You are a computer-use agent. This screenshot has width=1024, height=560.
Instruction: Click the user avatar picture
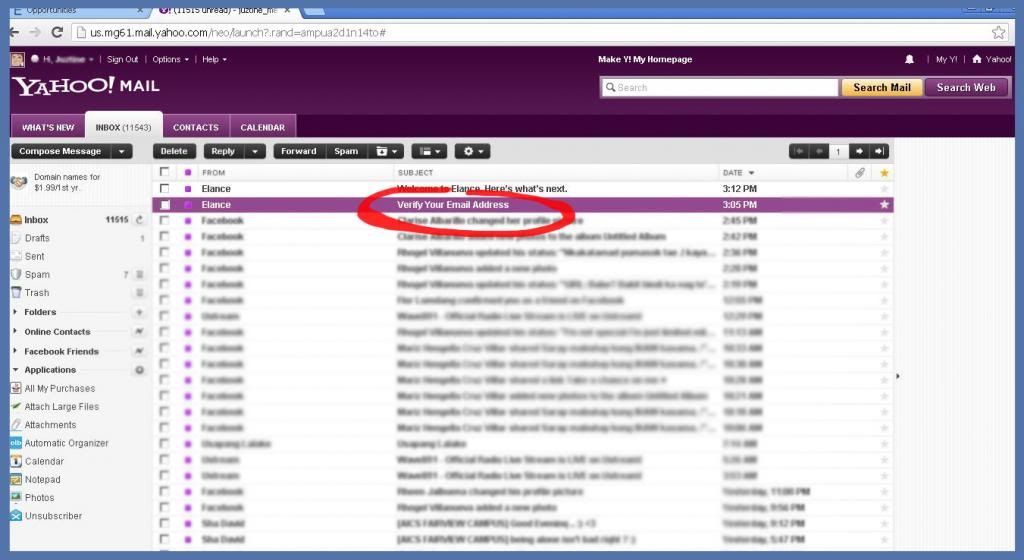click(x=18, y=60)
